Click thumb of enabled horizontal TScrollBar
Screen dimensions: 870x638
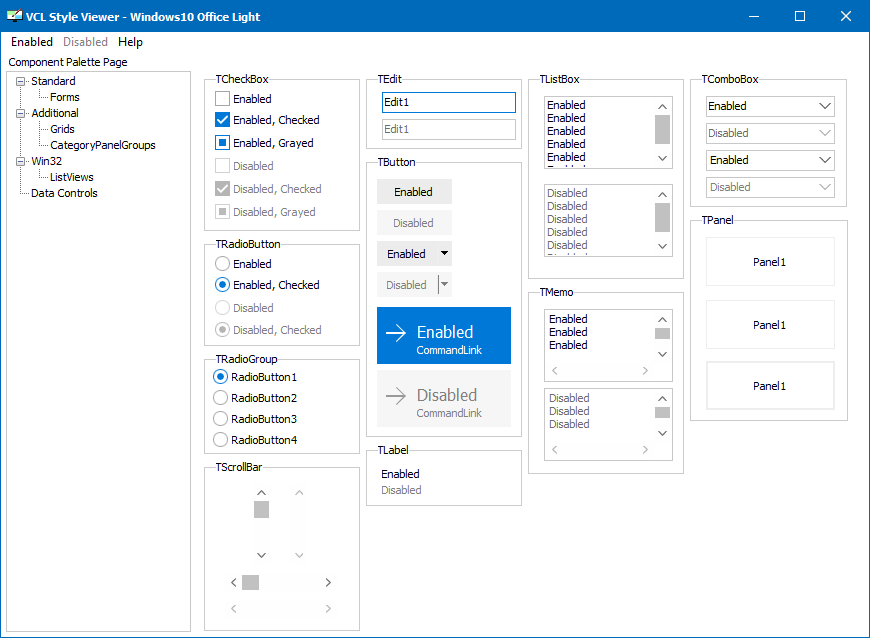pos(250,583)
